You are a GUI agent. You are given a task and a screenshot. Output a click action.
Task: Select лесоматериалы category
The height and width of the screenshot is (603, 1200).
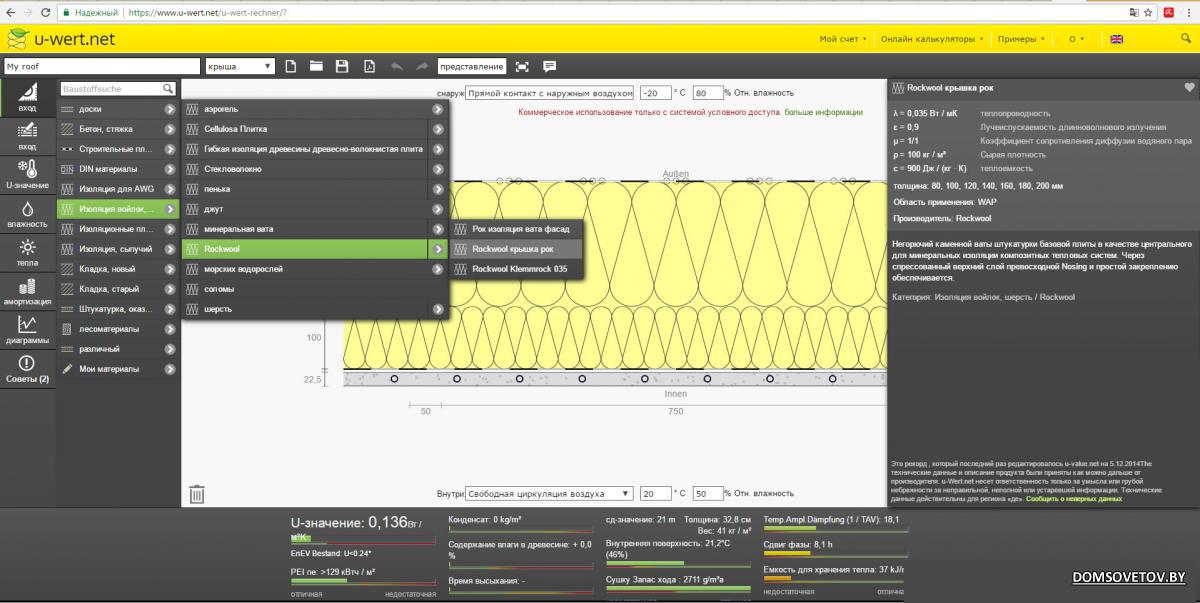click(118, 329)
